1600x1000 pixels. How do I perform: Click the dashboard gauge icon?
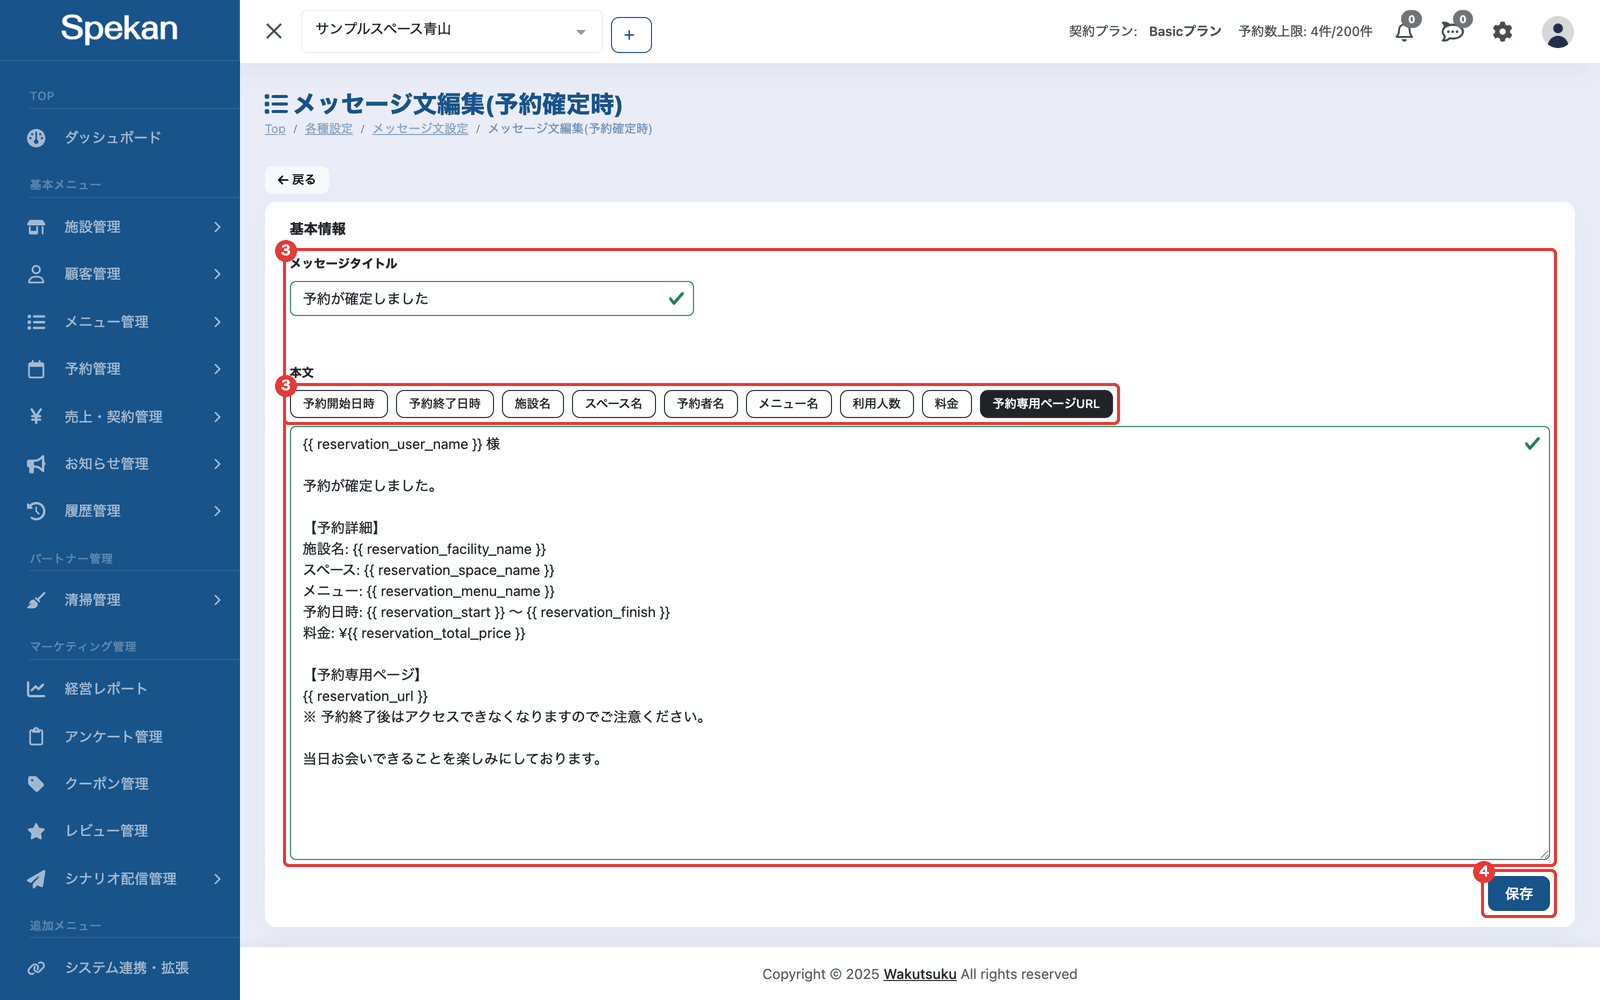(x=36, y=138)
